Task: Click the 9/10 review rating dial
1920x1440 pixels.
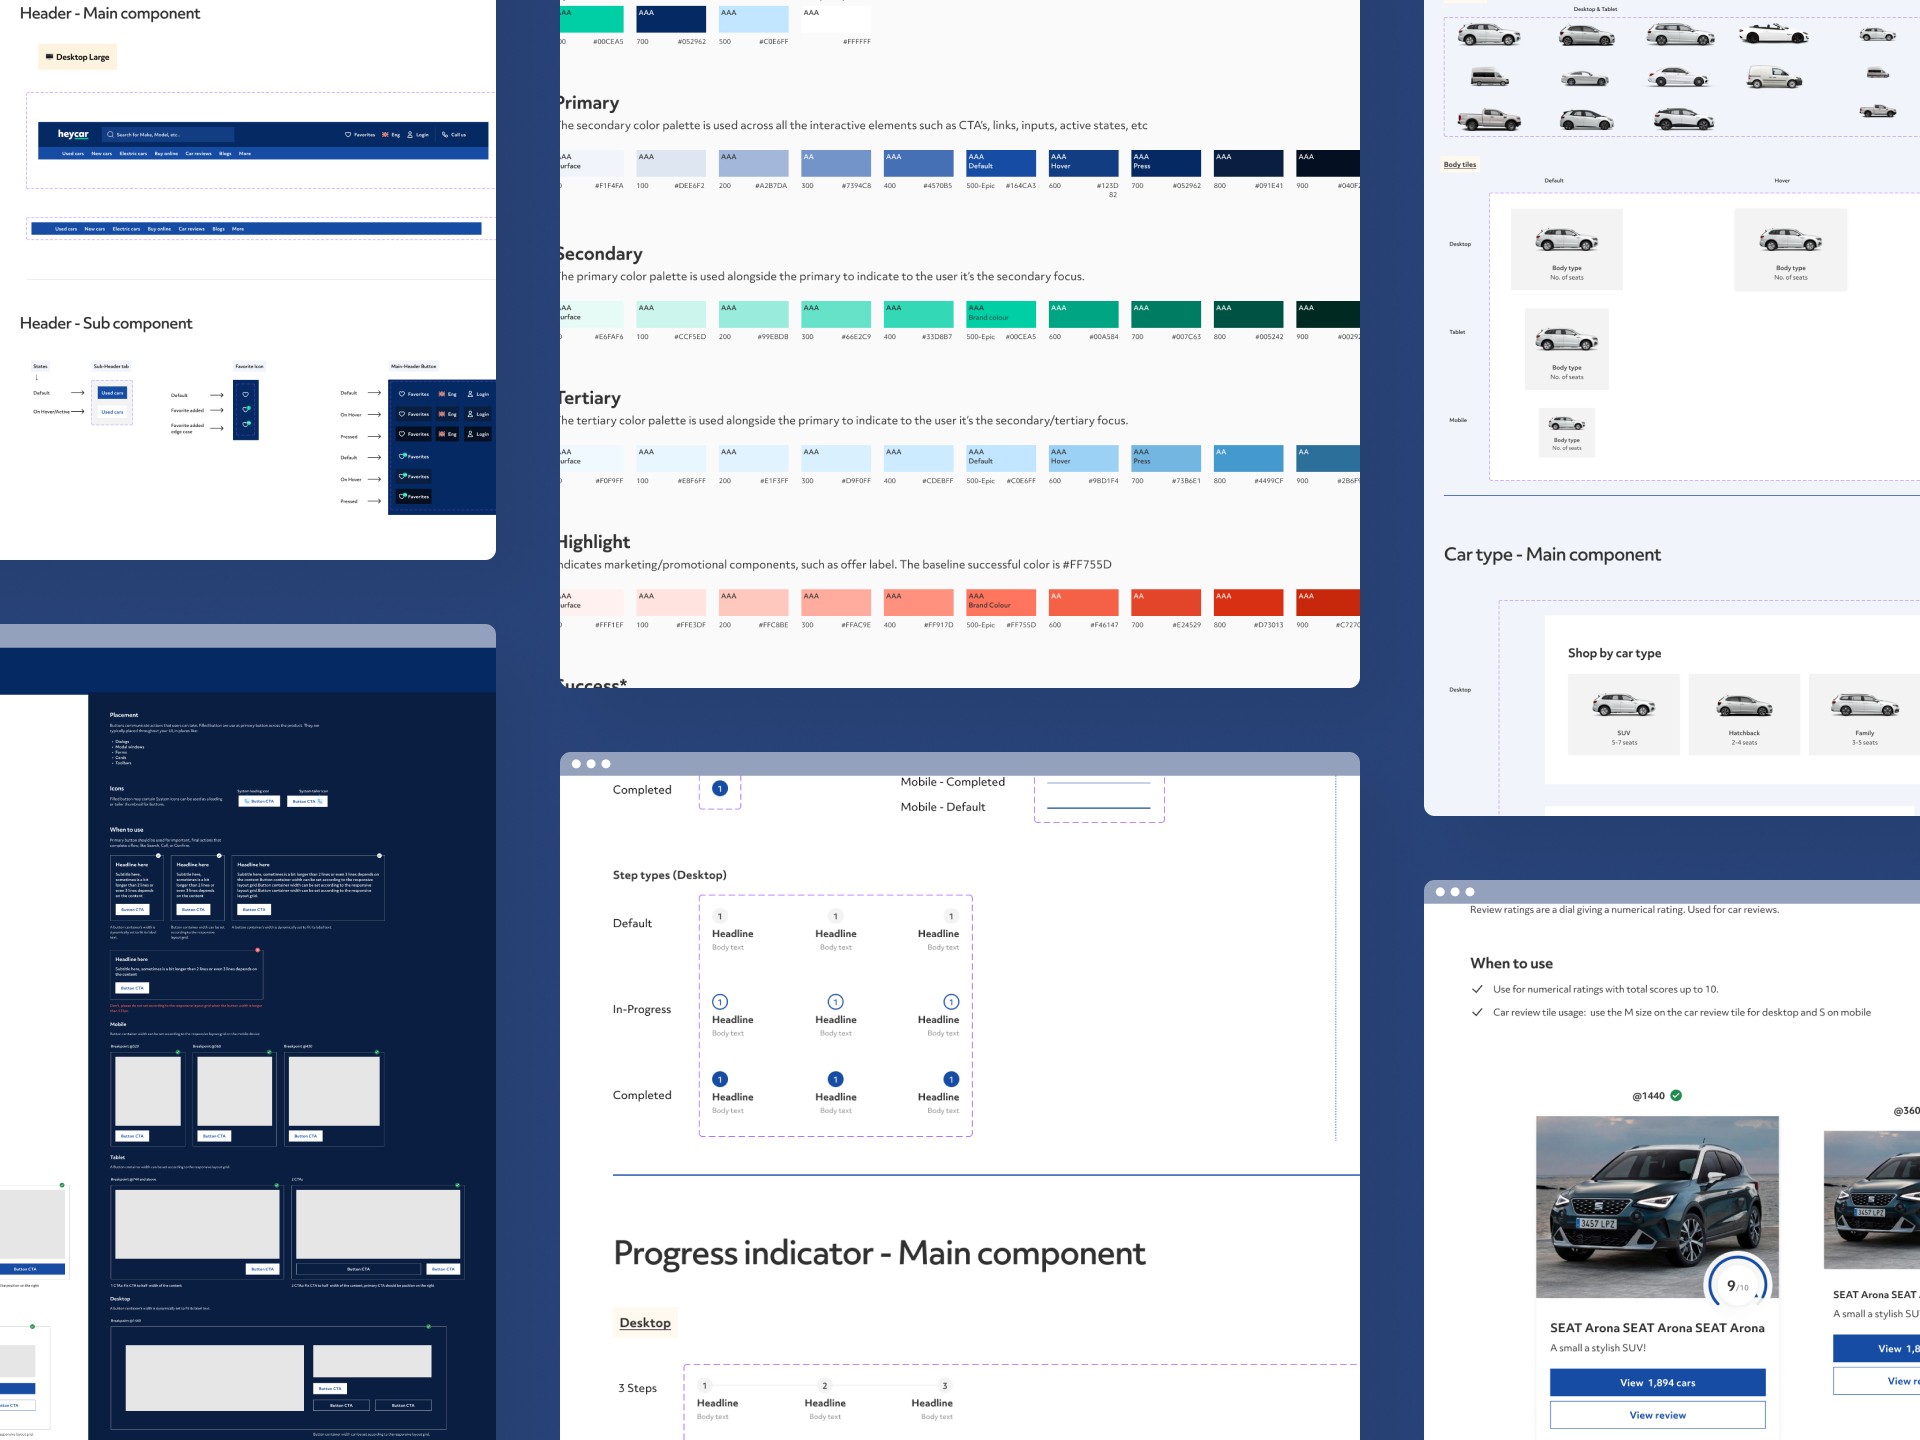Action: (x=1737, y=1285)
